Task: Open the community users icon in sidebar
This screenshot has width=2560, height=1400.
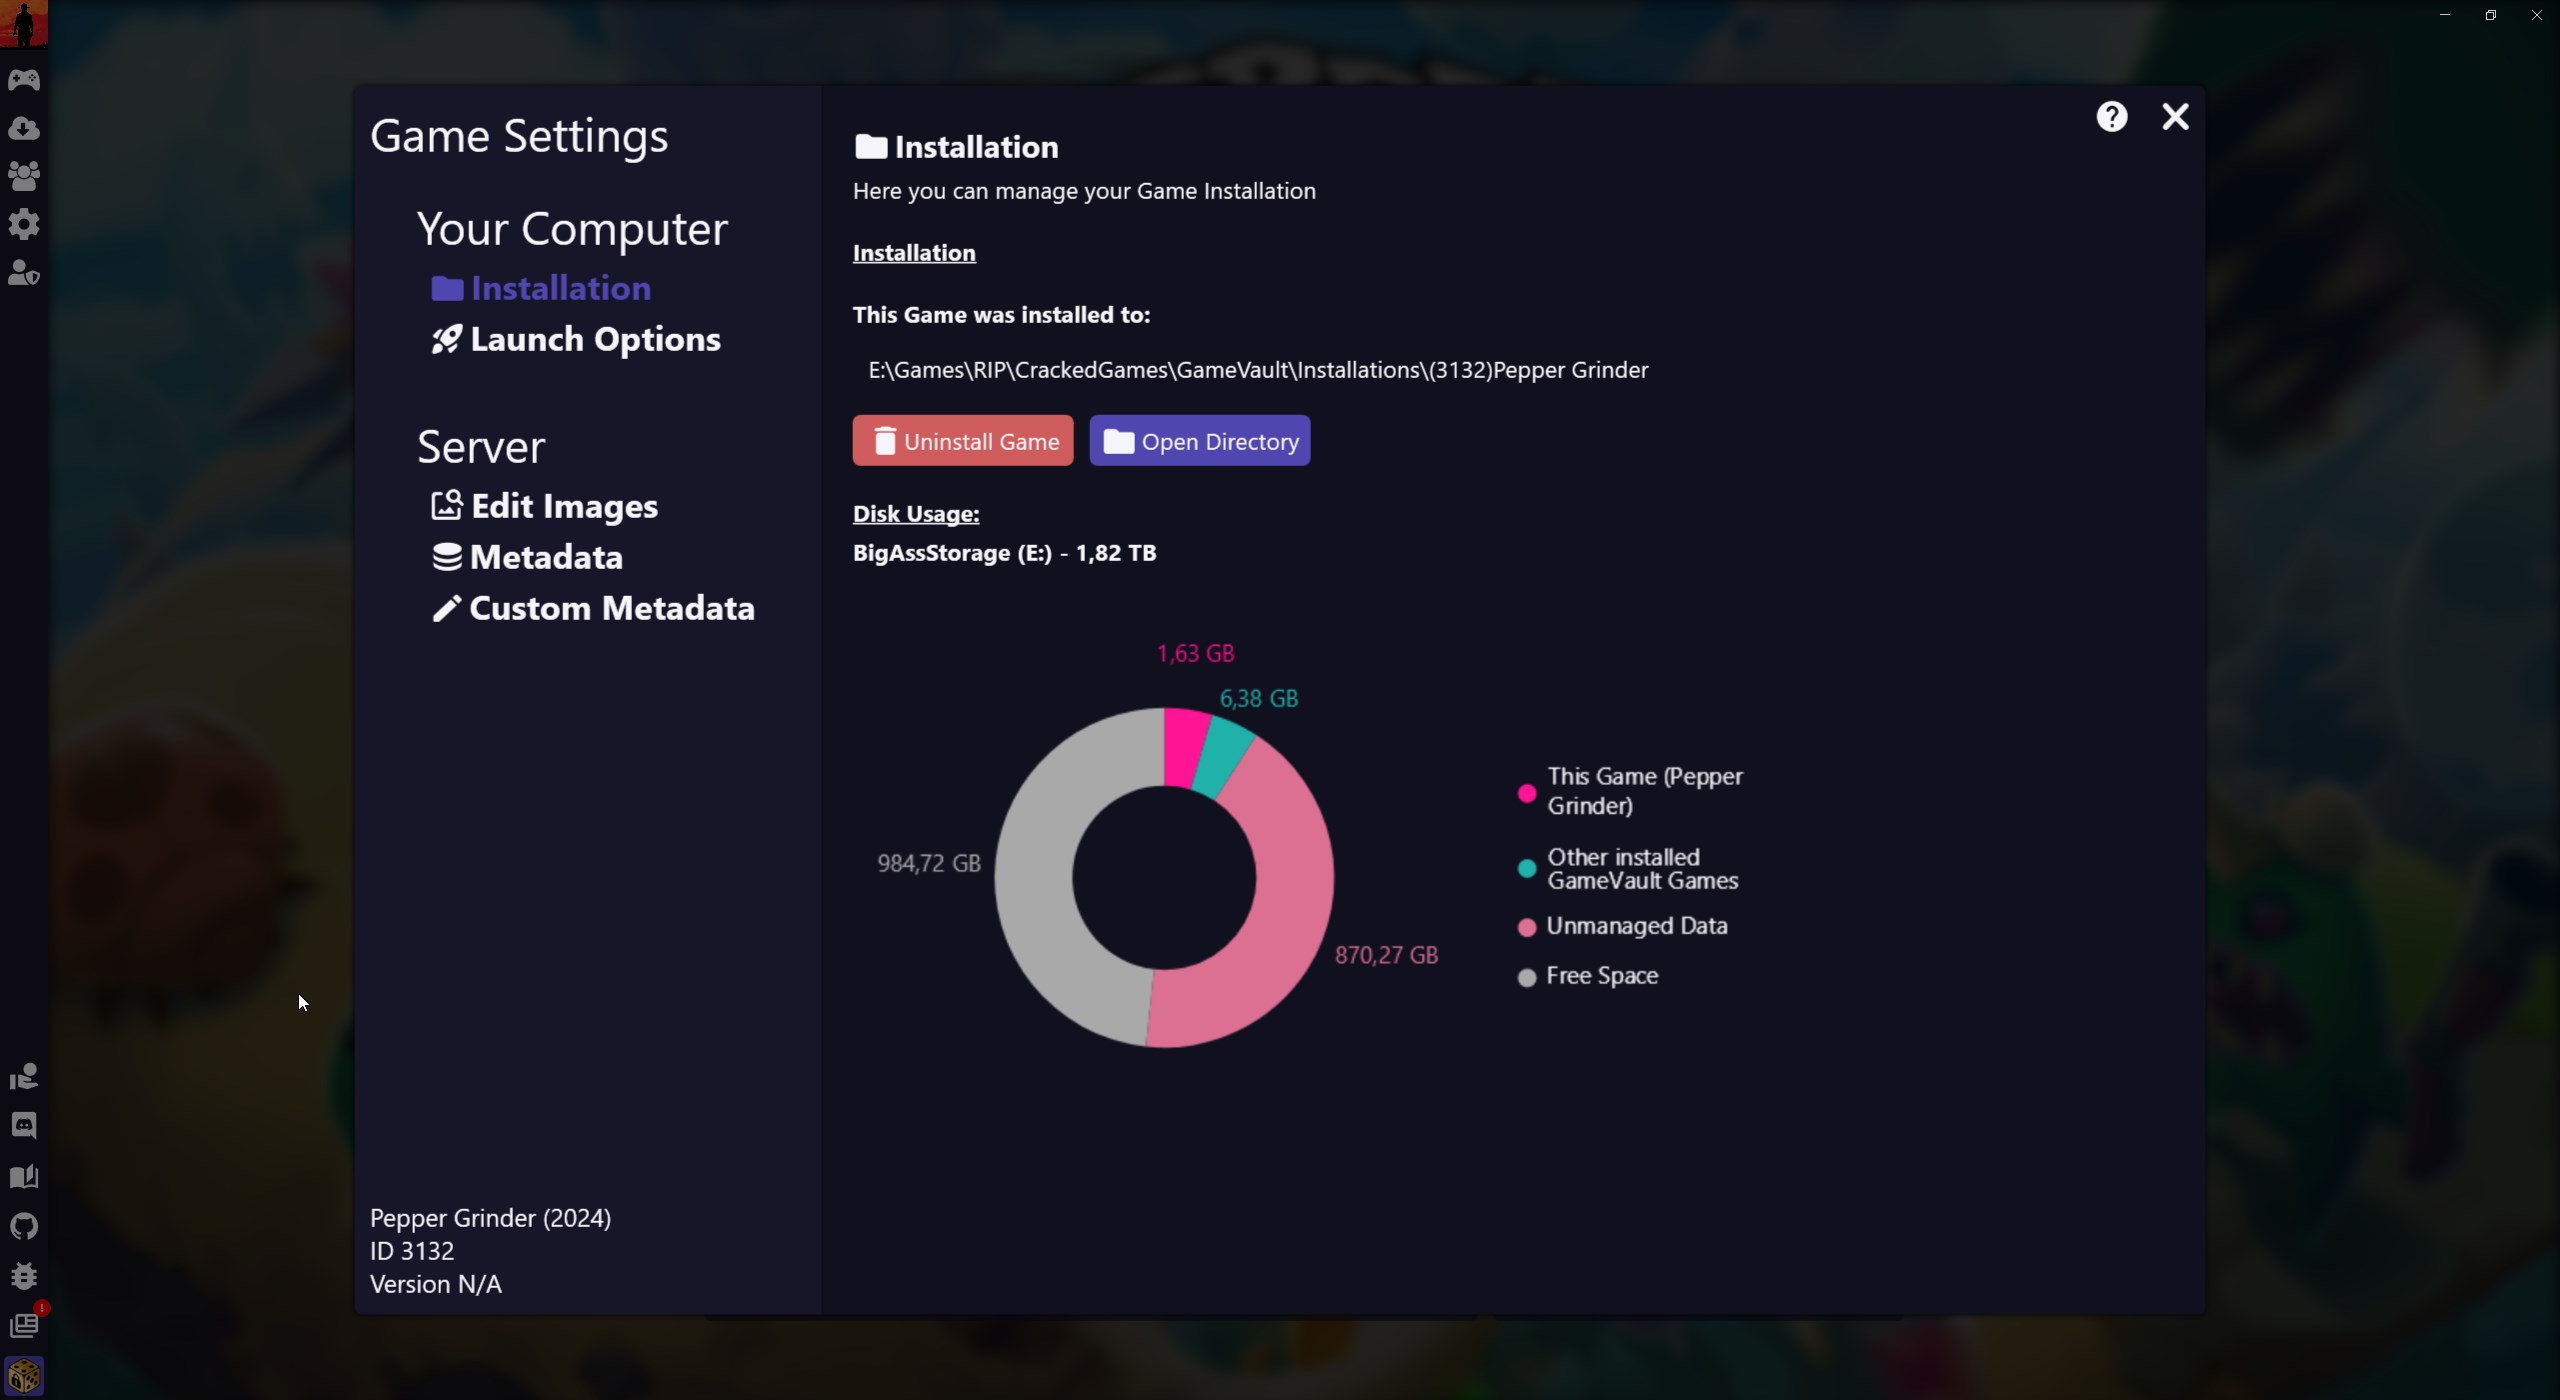Action: click(x=24, y=176)
